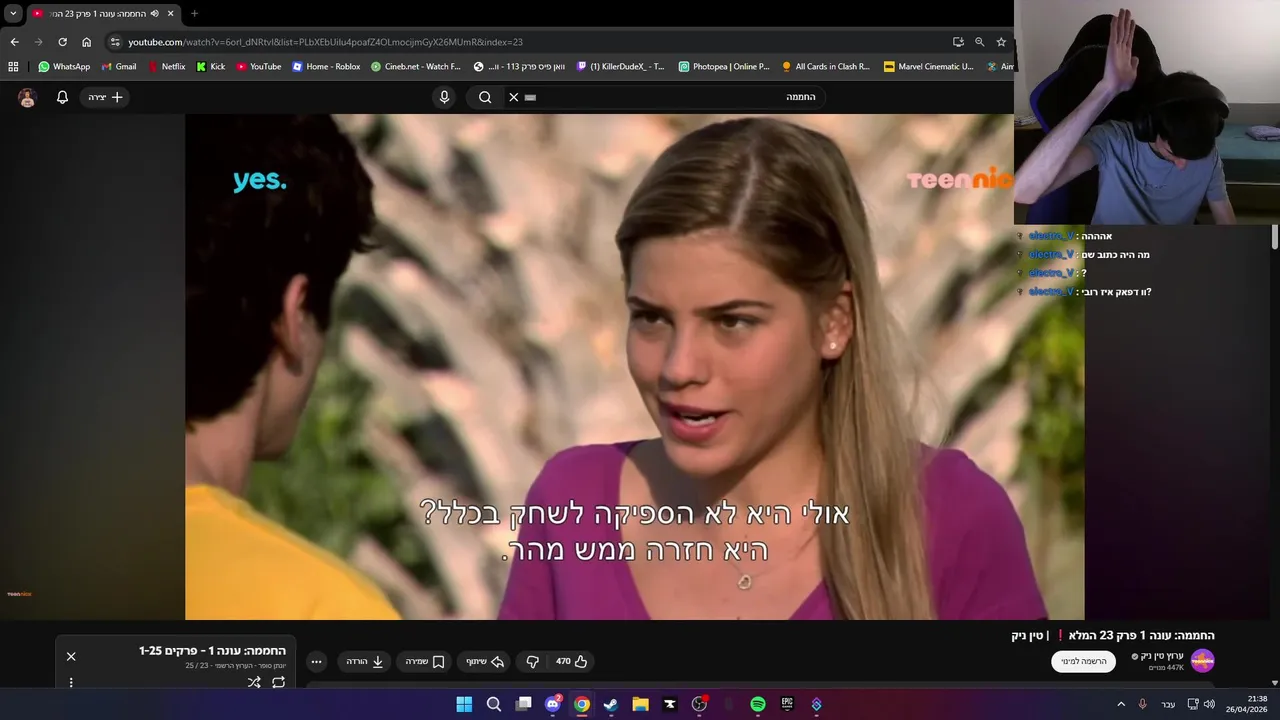Bookmark this page with the star icon
1280x720 pixels.
pos(1001,42)
